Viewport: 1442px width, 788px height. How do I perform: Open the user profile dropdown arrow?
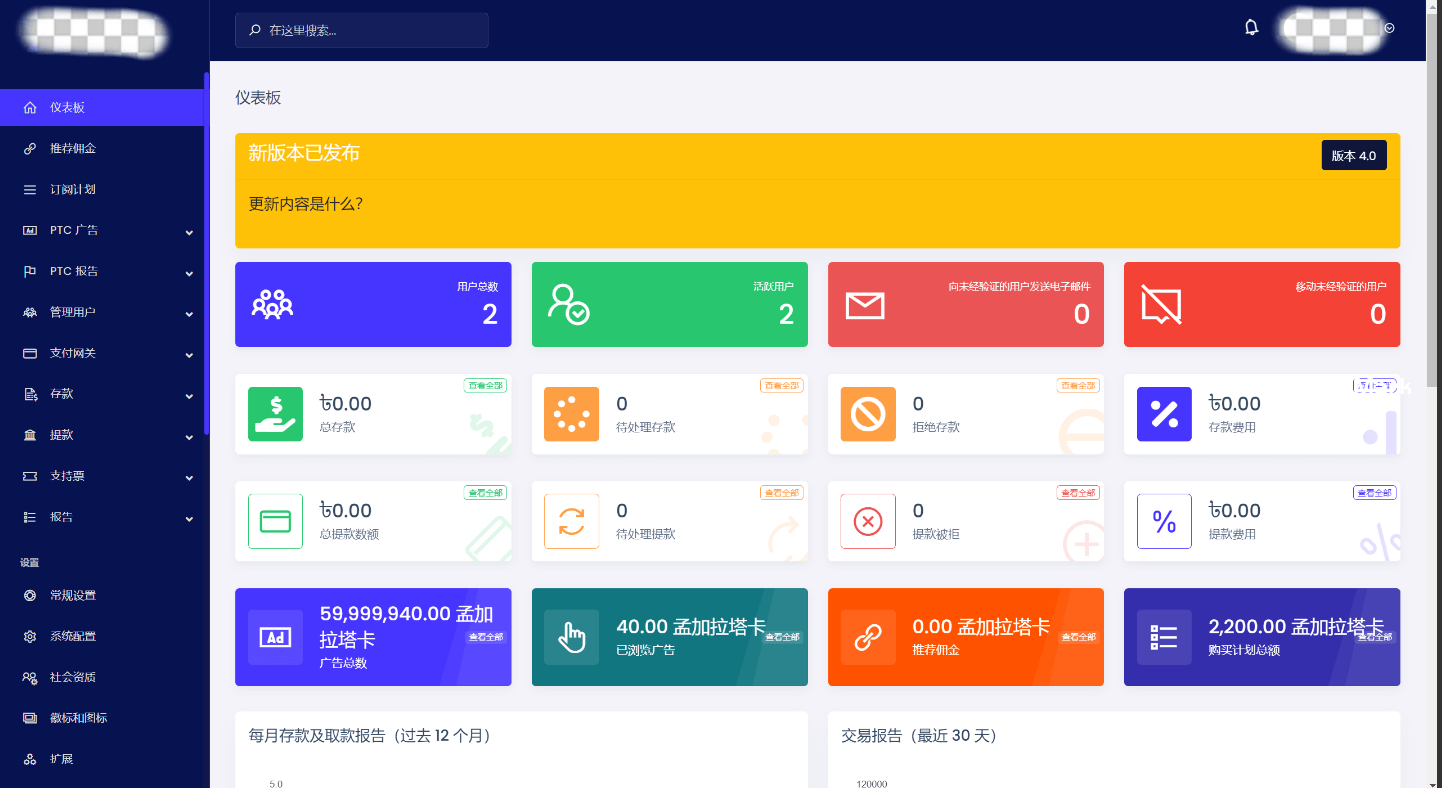pyautogui.click(x=1390, y=29)
